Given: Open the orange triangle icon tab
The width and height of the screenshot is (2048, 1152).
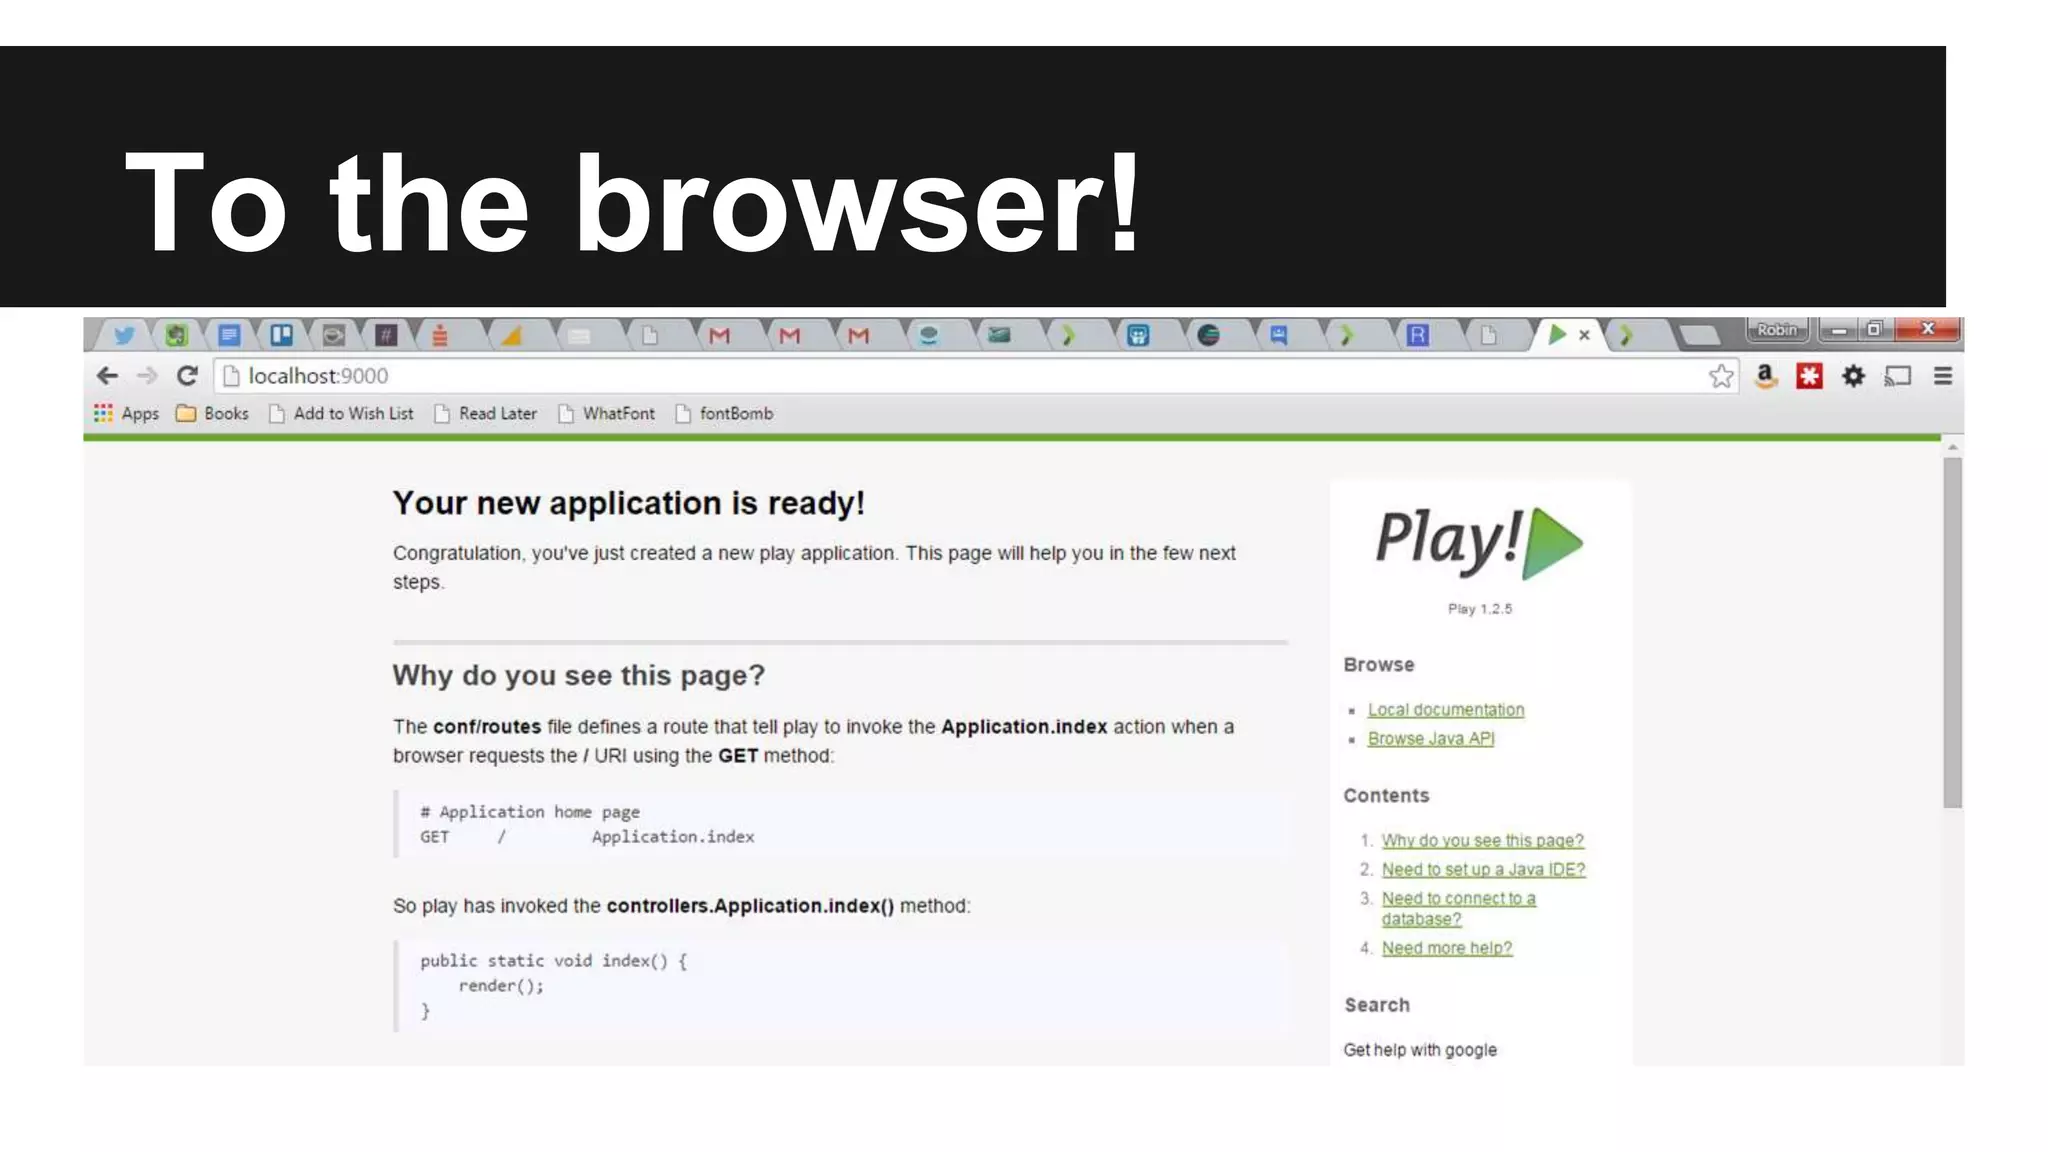Looking at the screenshot, I should tap(512, 336).
